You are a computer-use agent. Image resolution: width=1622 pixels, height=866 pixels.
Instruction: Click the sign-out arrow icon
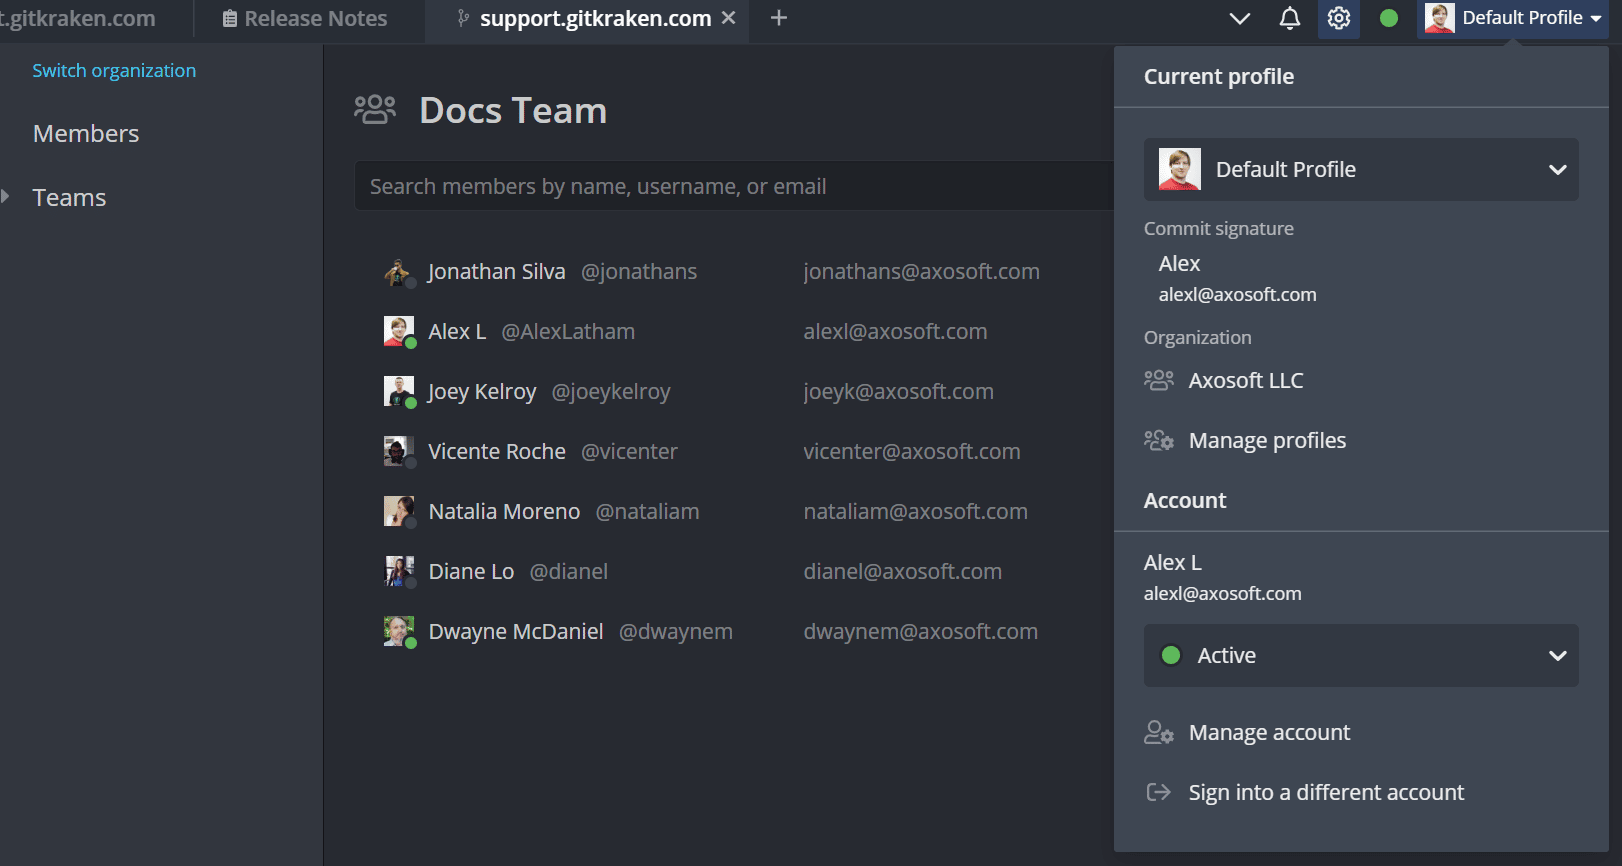pos(1158,793)
